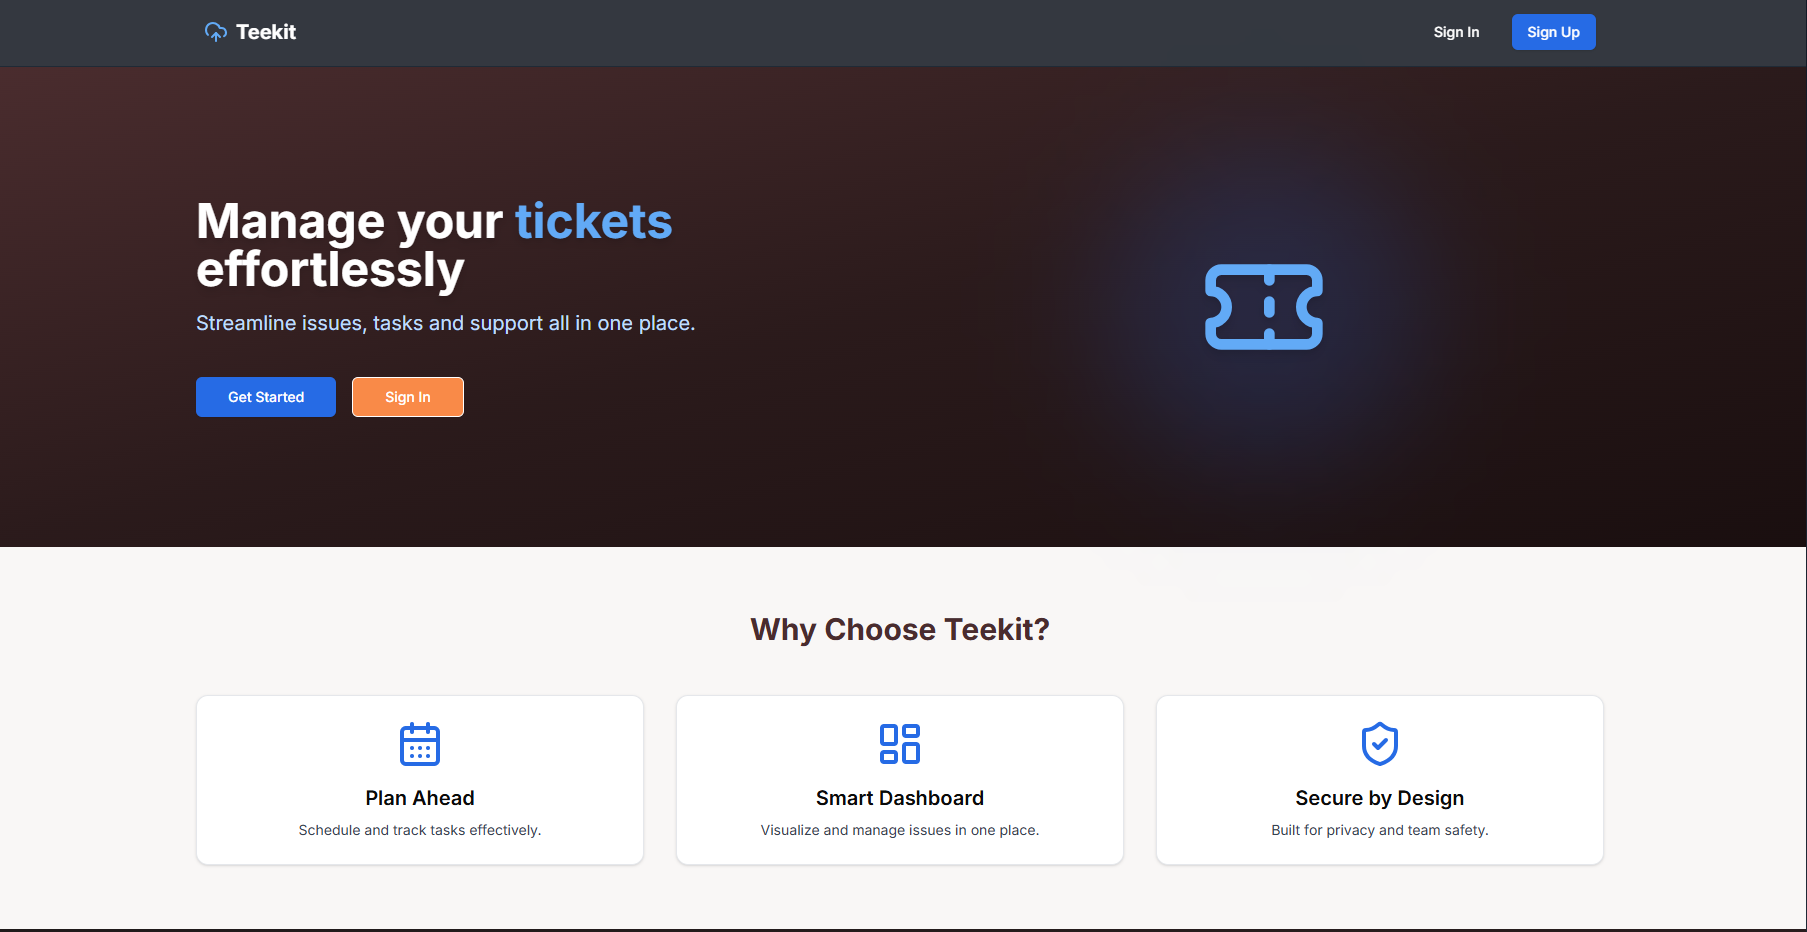Screen dimensions: 1807x932
Task: Click the orange Sign In button
Action: (x=407, y=396)
